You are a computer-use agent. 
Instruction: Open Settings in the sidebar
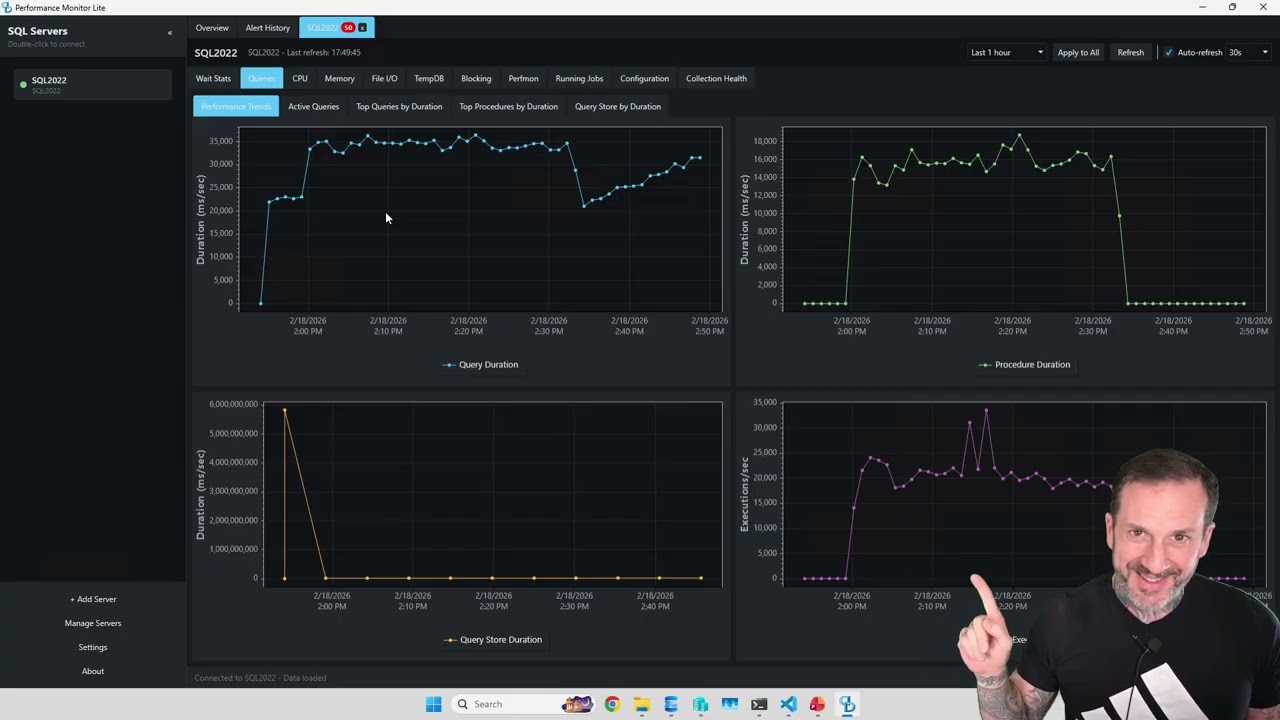(x=93, y=647)
